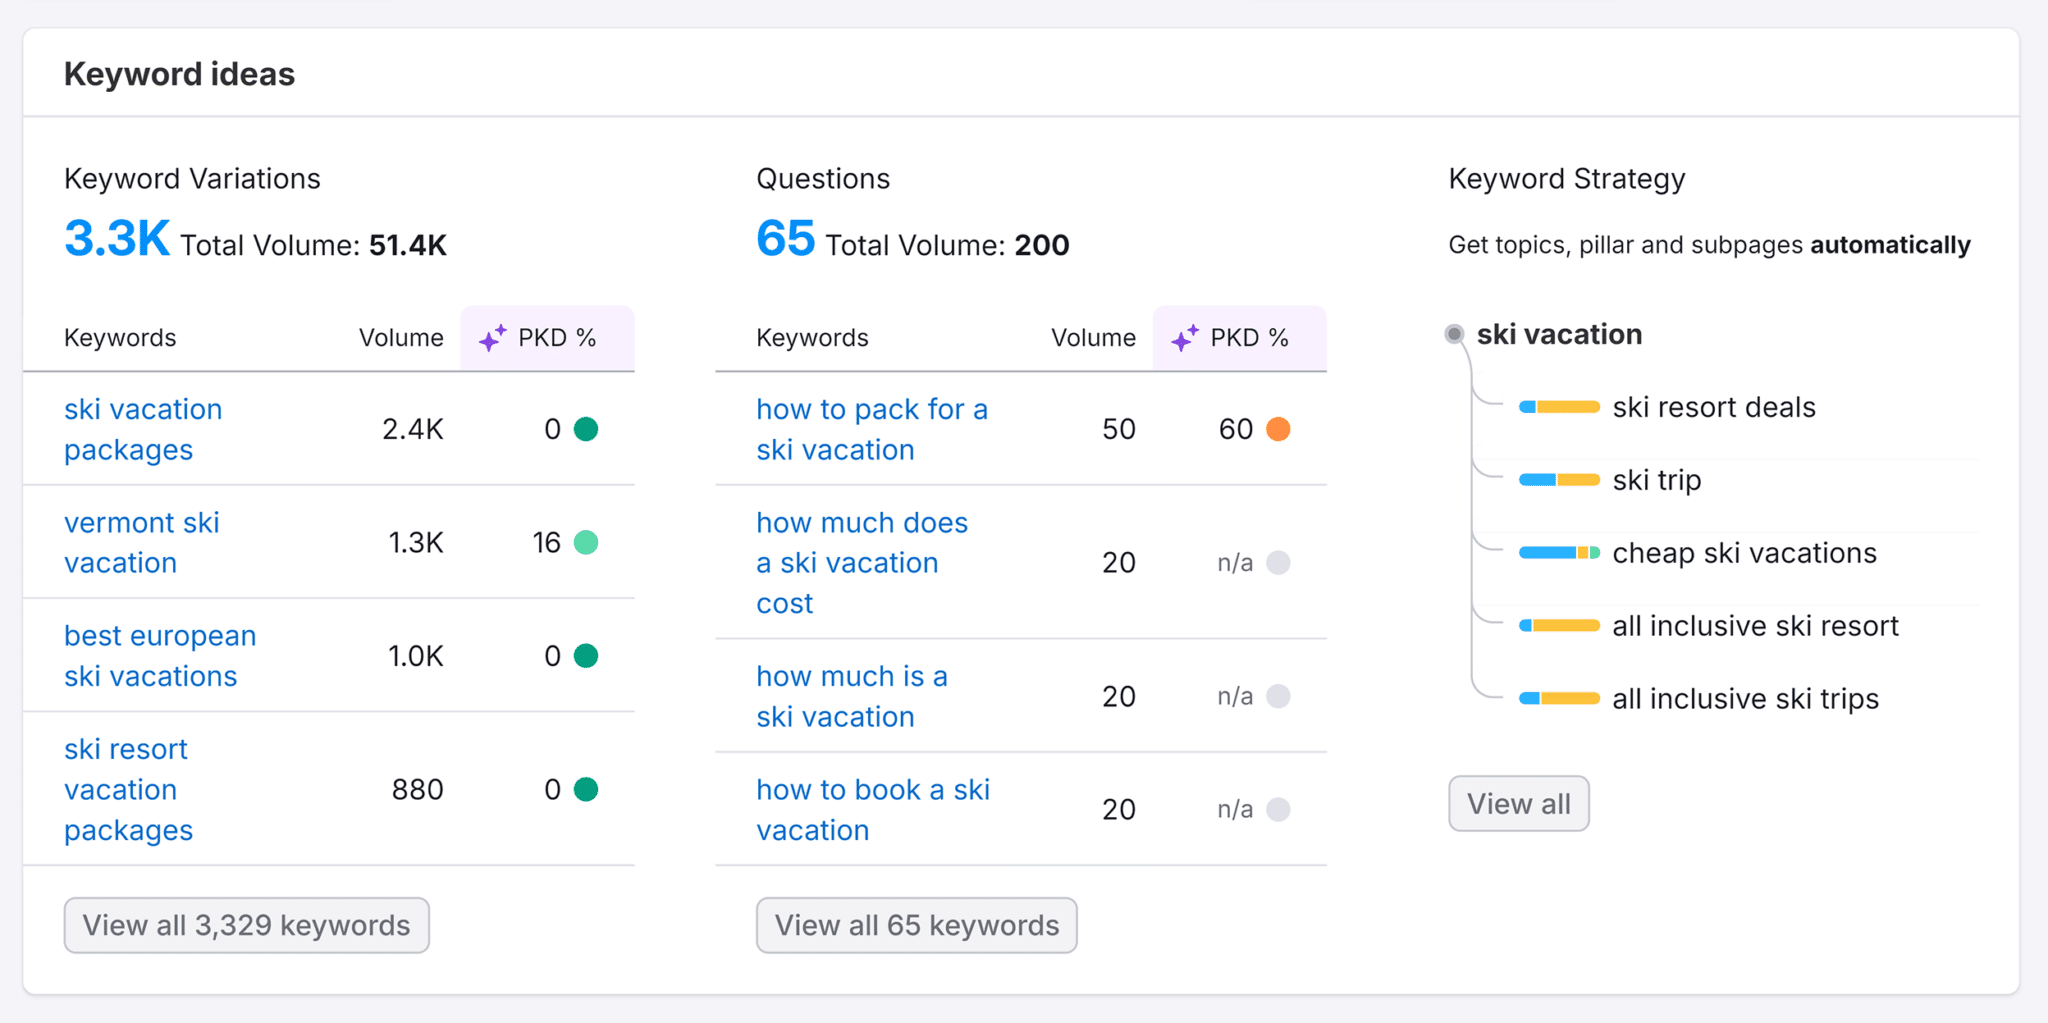This screenshot has height=1023, width=2048.
Task: Click the intent bar beside ski trip
Action: tap(1559, 480)
